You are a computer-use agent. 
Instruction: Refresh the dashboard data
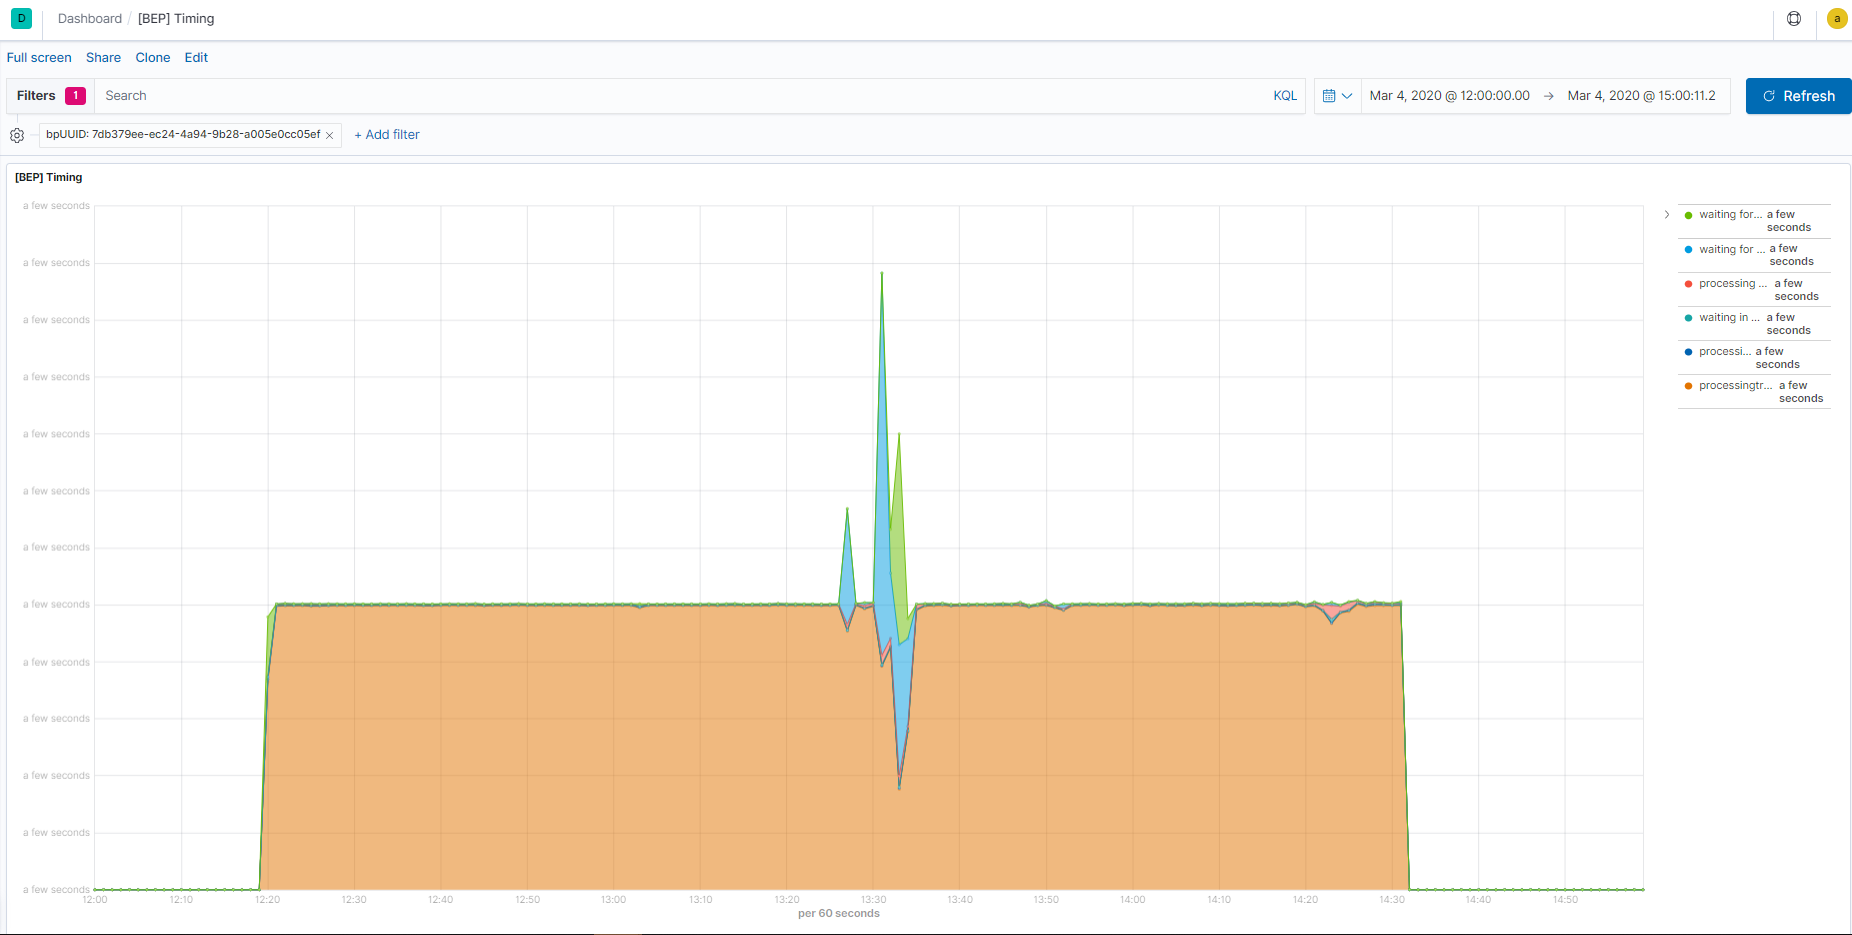(1798, 96)
